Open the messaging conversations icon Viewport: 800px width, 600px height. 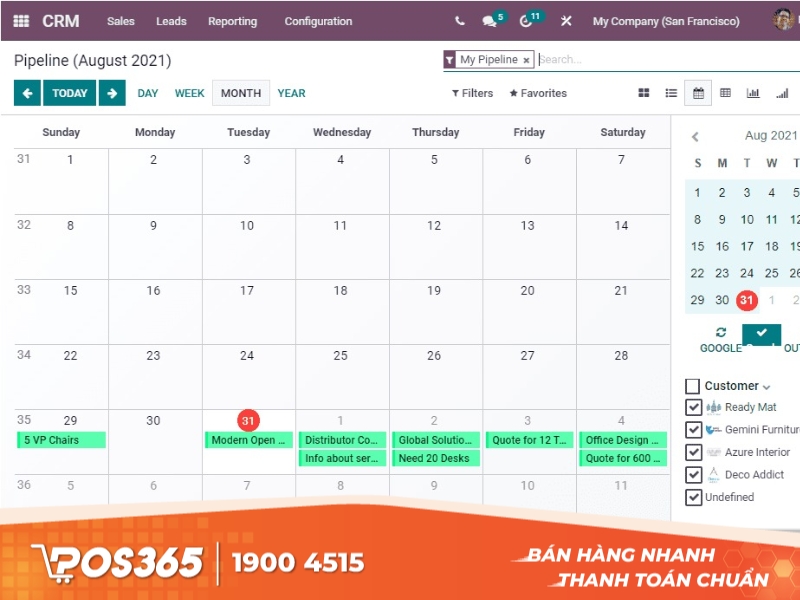pyautogui.click(x=488, y=20)
